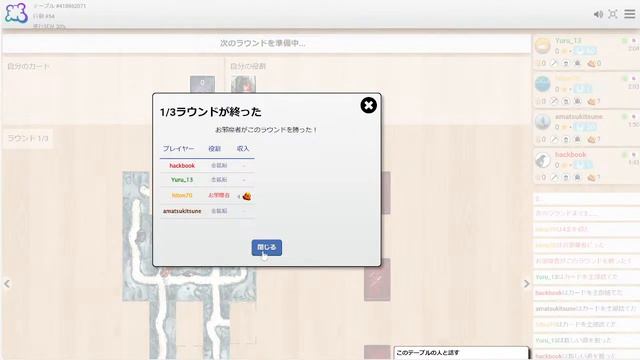Viewport: 640px width, 360px height.
Task: Click the green status dot for hackbook
Action: (x=624, y=155)
